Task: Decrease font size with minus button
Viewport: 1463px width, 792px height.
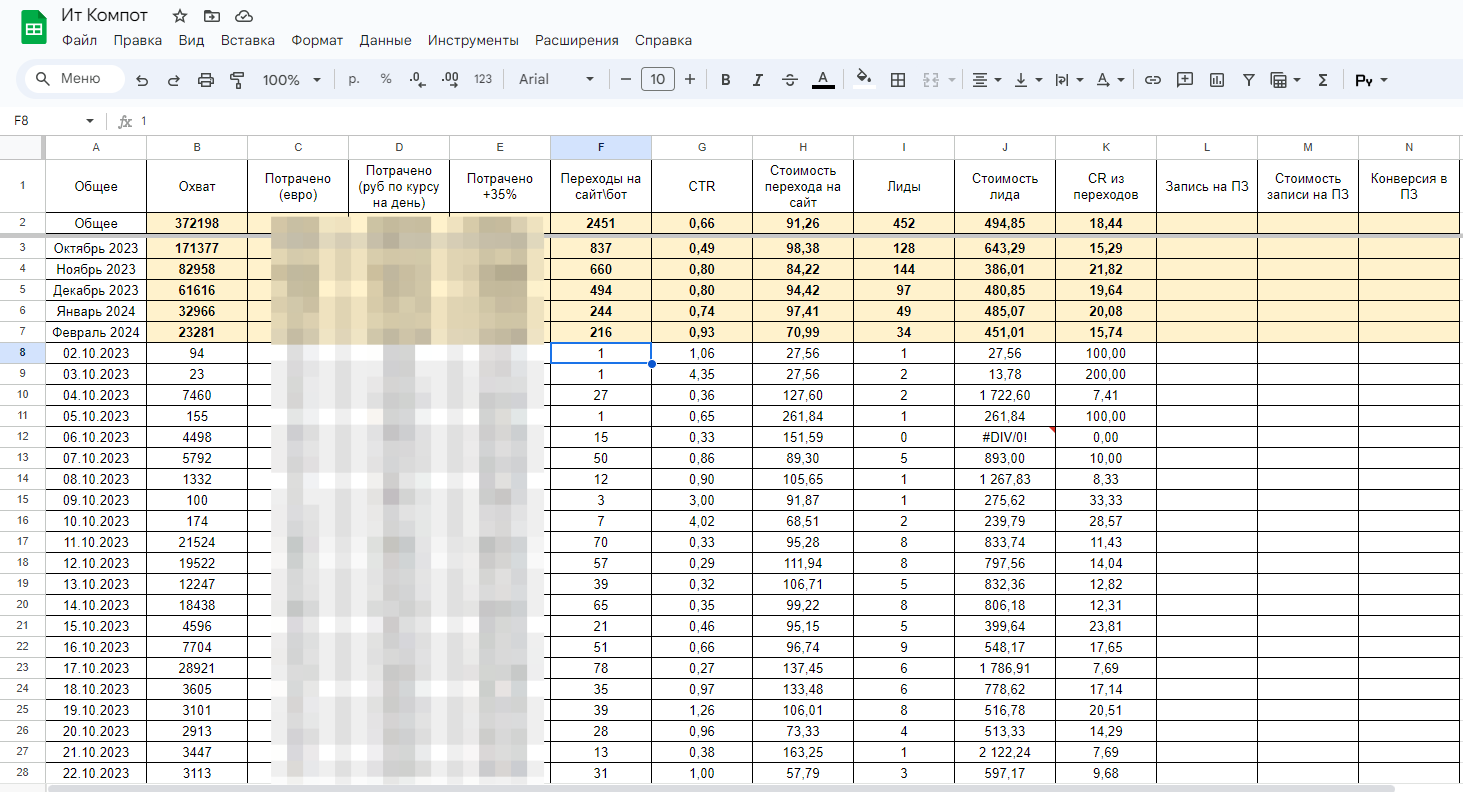Action: pos(626,80)
